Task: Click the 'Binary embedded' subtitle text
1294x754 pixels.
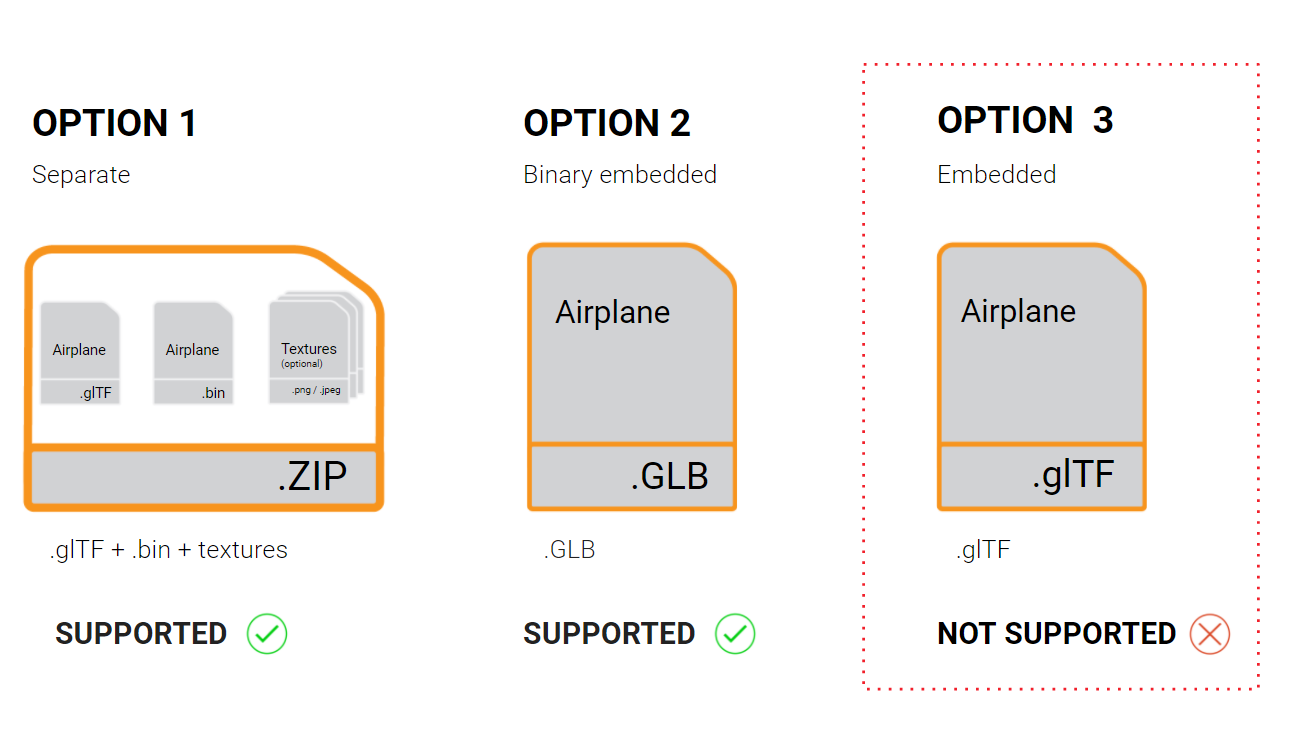Action: (x=620, y=175)
